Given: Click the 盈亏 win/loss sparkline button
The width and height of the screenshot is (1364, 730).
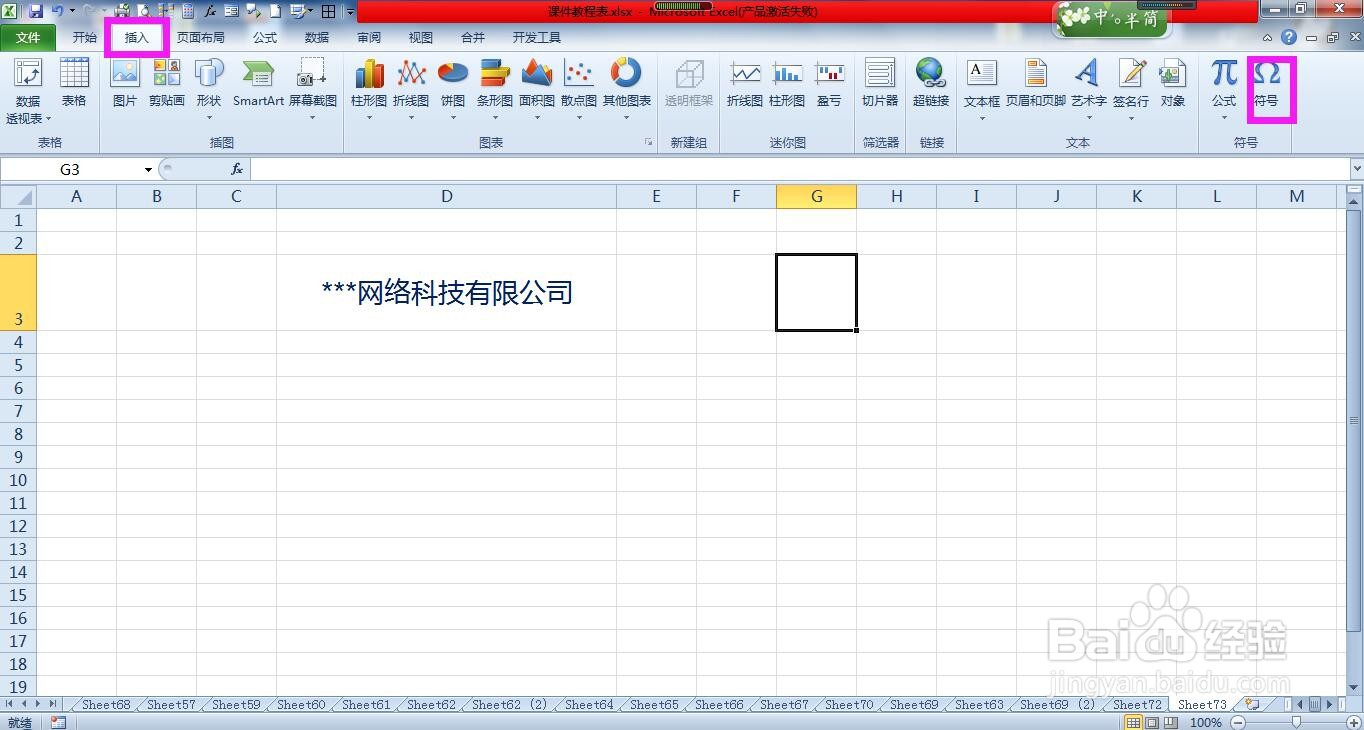Looking at the screenshot, I should 829,85.
